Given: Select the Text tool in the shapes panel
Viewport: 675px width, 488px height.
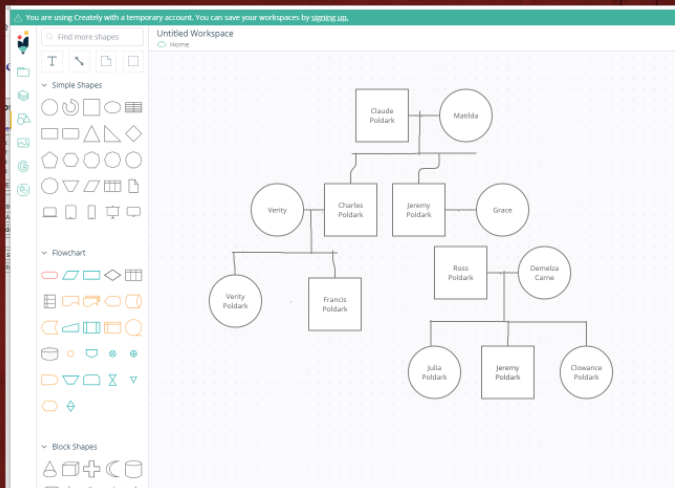Looking at the screenshot, I should [x=52, y=61].
